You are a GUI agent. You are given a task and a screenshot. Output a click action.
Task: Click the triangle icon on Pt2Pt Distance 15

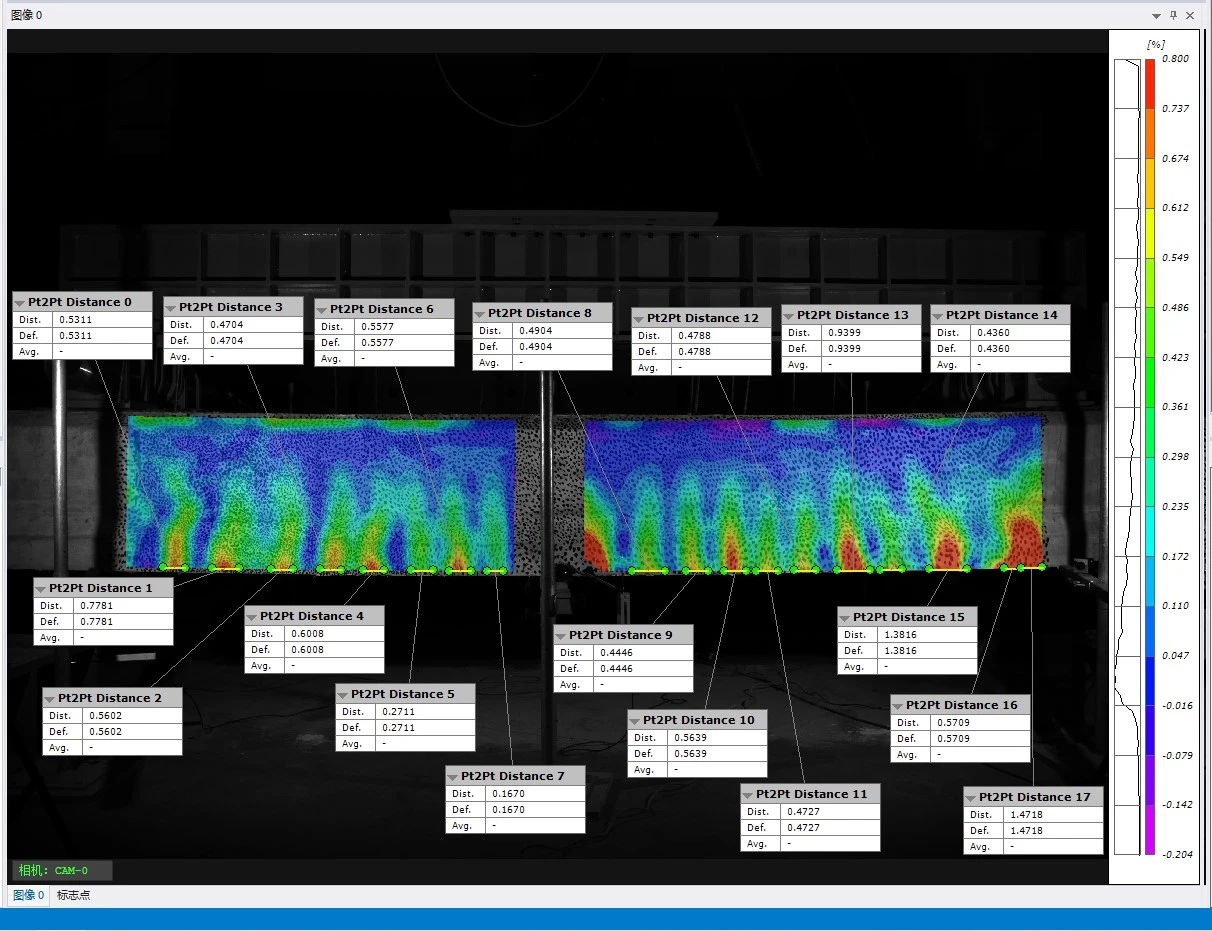click(x=845, y=618)
